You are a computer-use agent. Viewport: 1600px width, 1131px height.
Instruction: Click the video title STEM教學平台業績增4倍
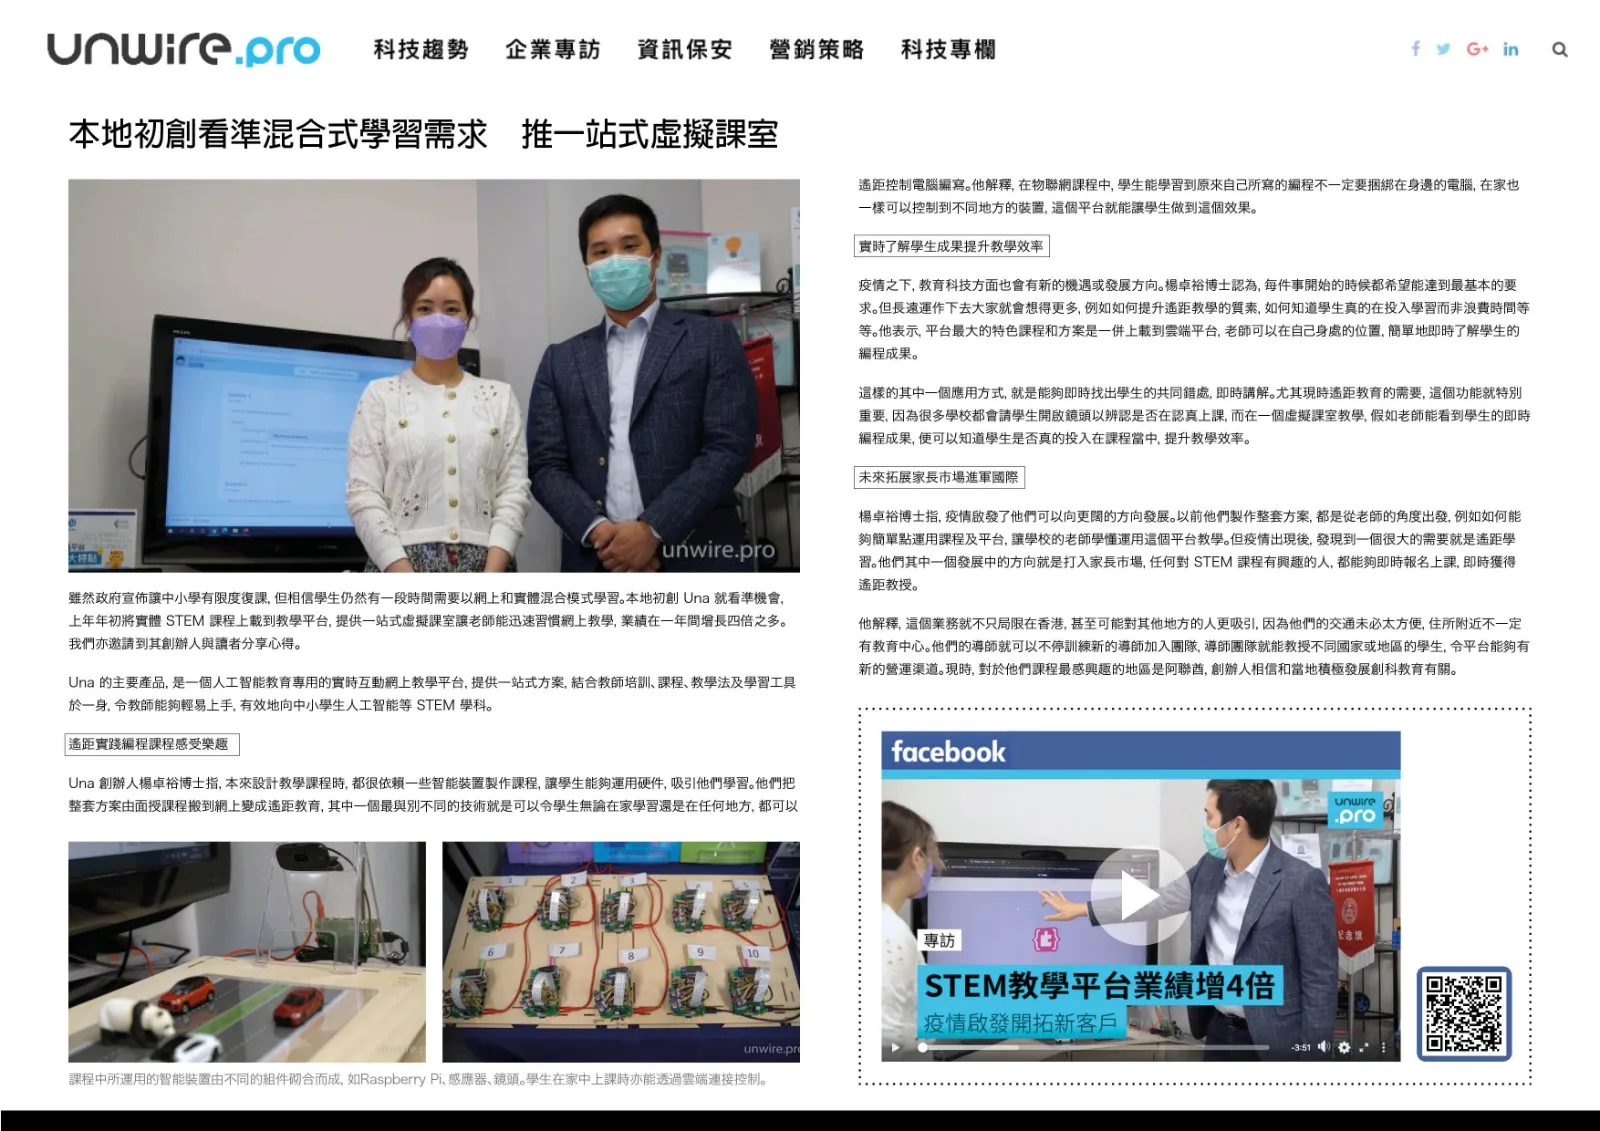pyautogui.click(x=1099, y=986)
